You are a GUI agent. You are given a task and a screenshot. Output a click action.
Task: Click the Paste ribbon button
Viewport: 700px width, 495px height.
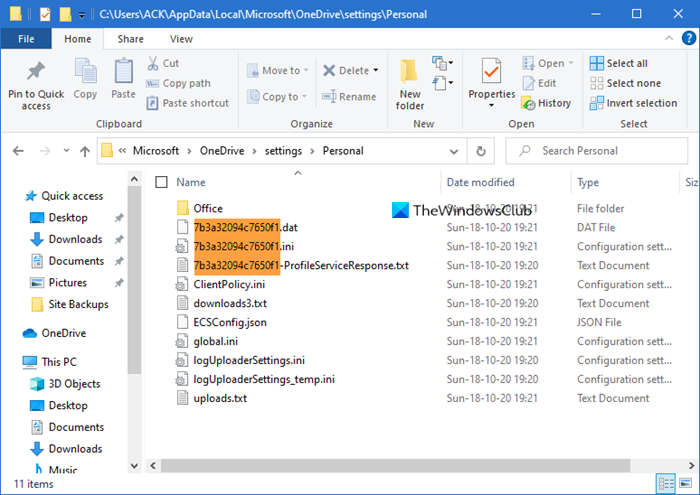(123, 79)
